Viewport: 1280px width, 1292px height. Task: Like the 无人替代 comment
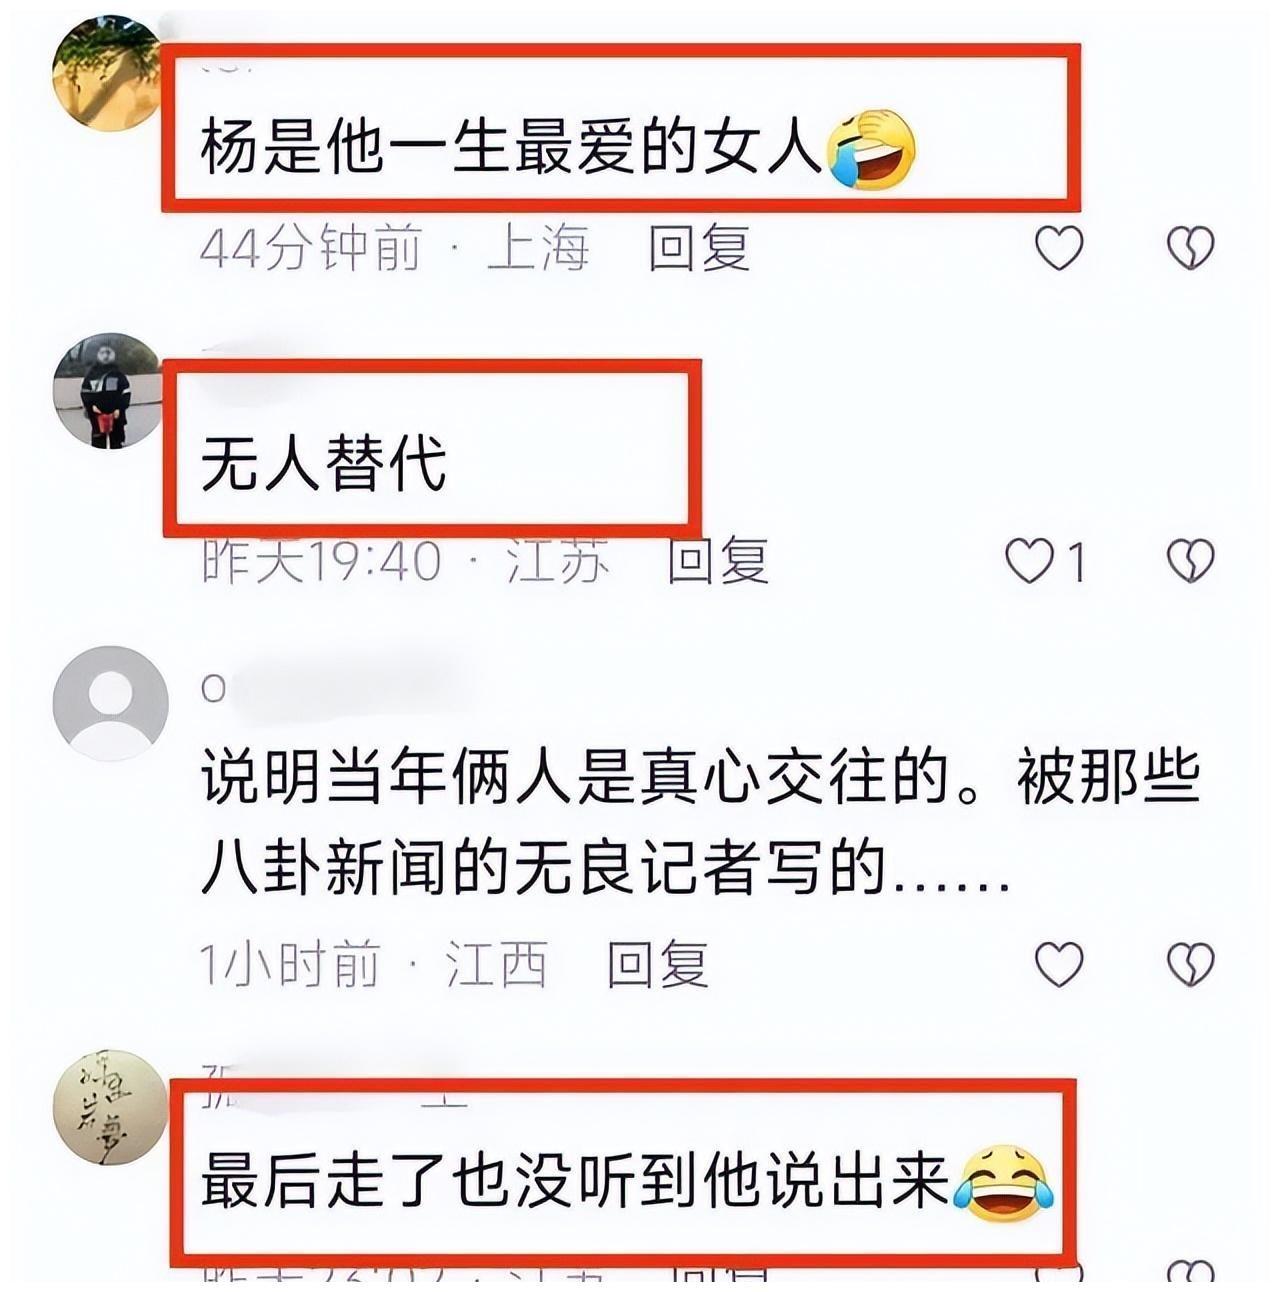tap(1029, 561)
